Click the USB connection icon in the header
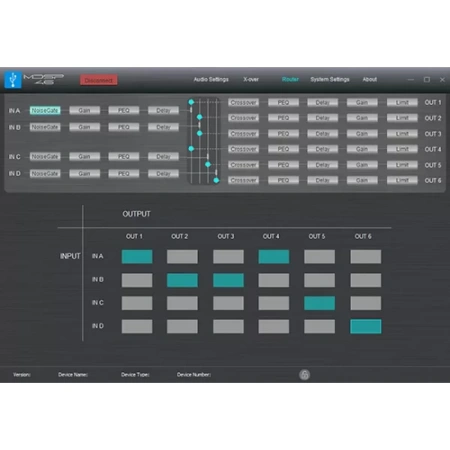 [x=13, y=80]
